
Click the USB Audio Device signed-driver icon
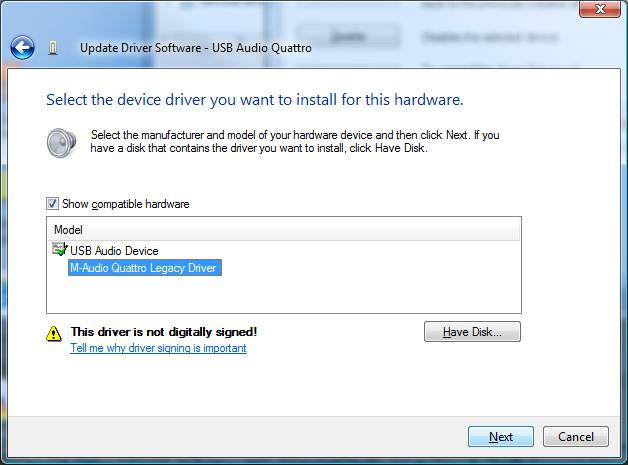[59, 250]
